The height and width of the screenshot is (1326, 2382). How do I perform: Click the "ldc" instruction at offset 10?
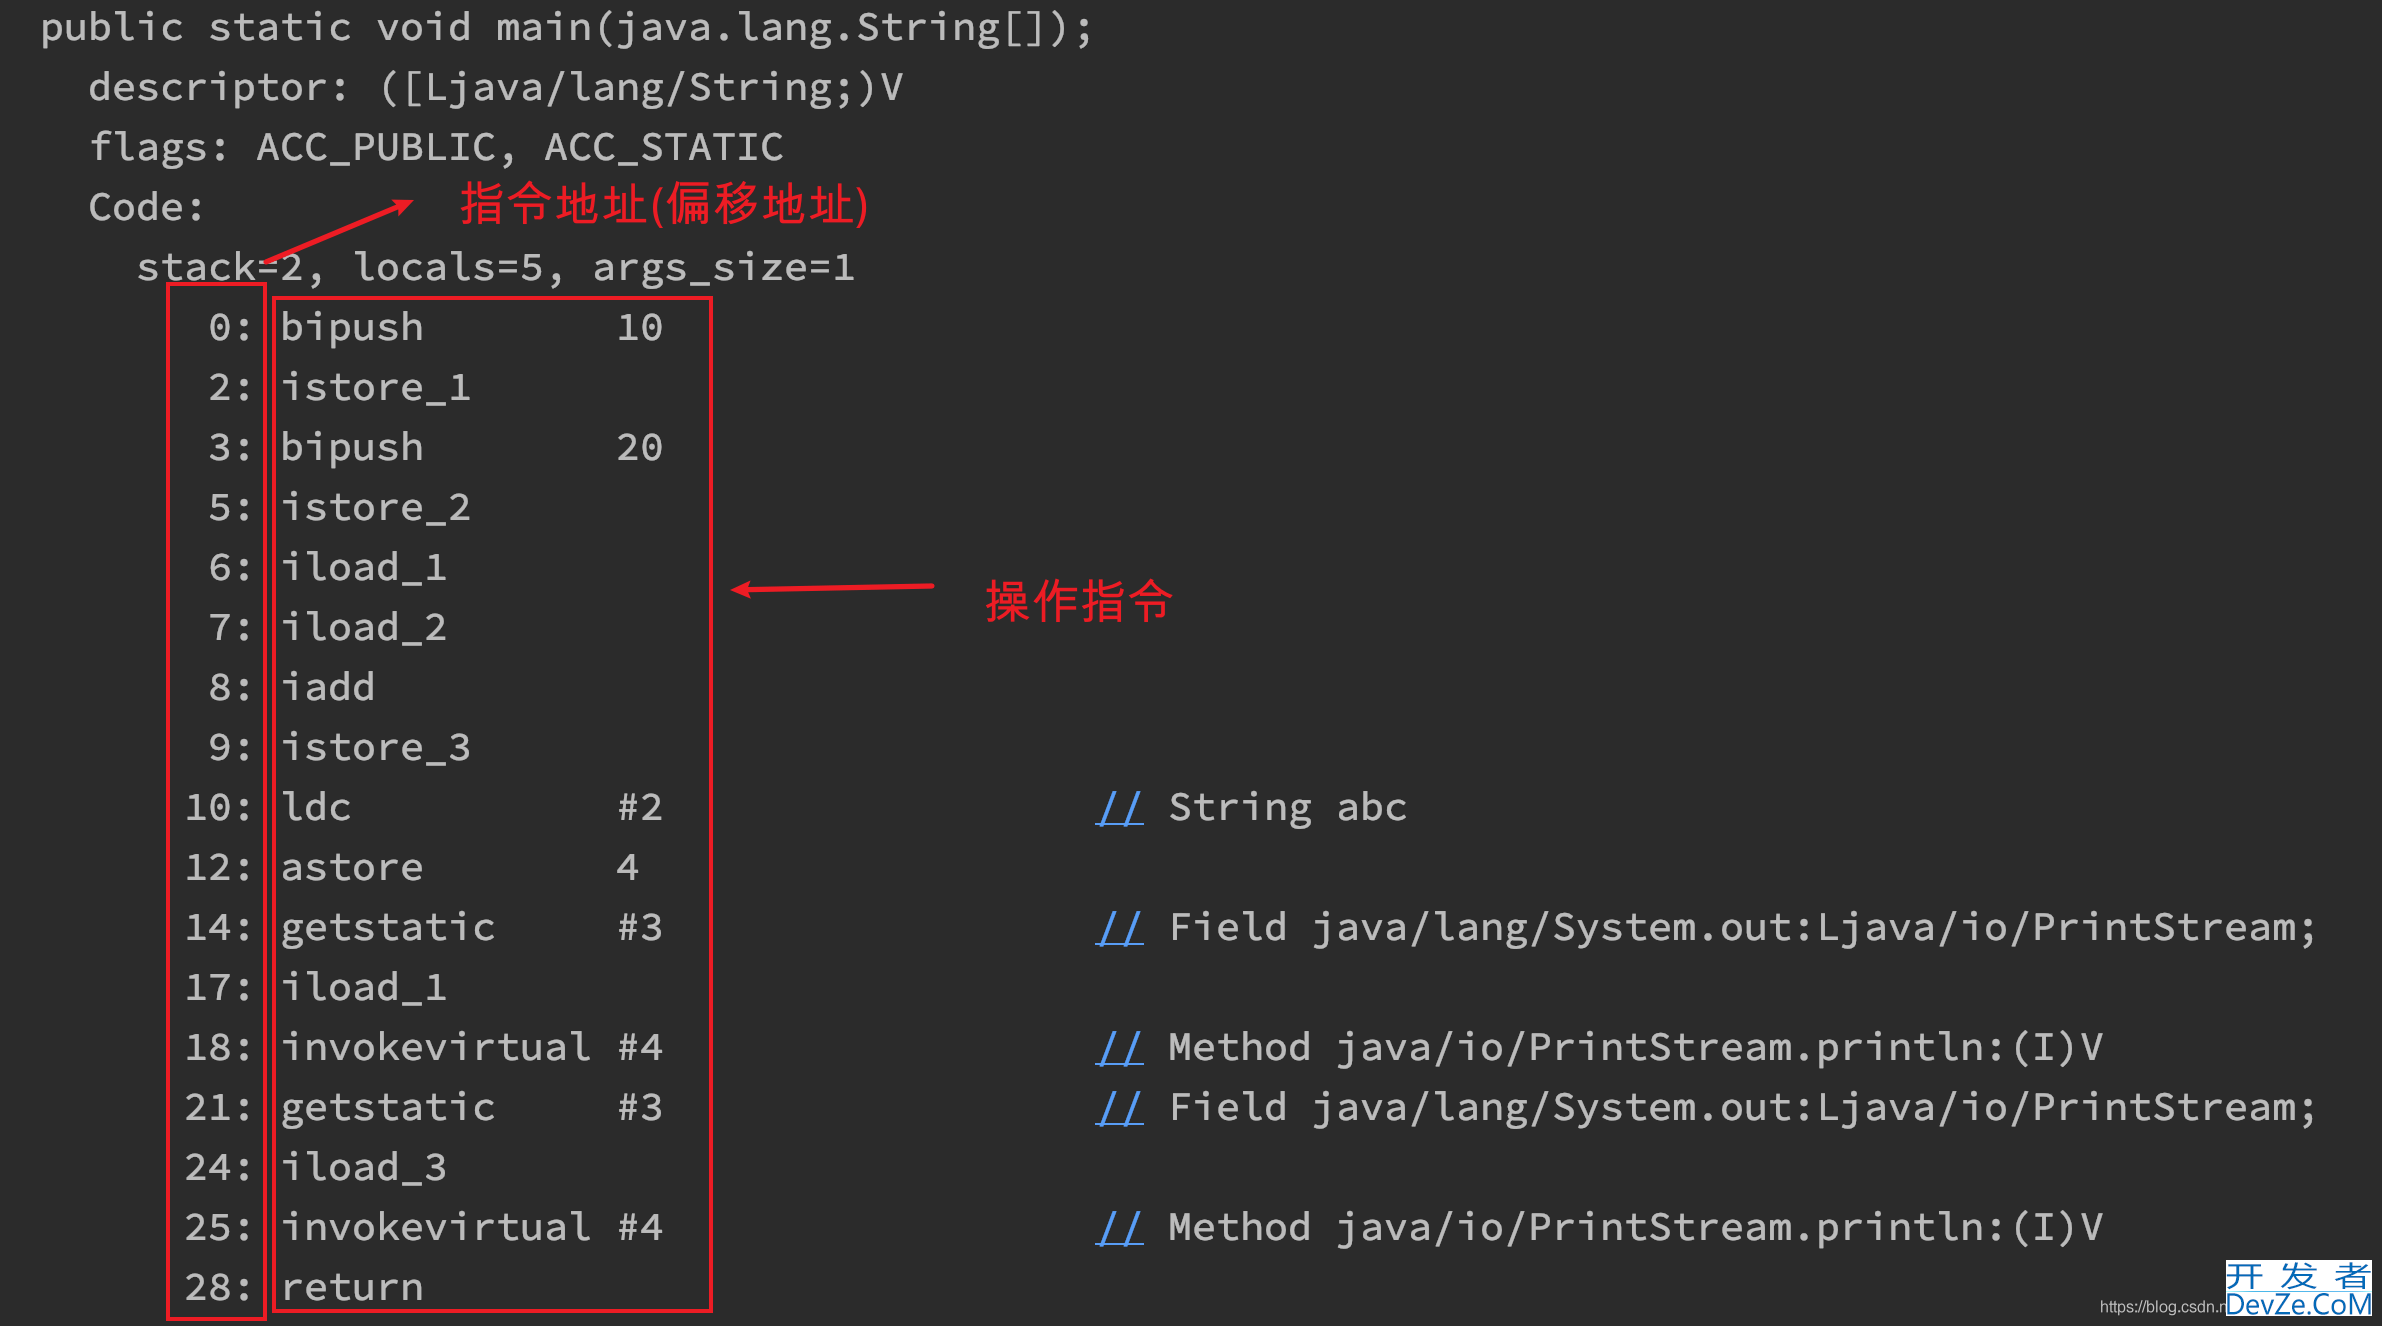tap(316, 808)
